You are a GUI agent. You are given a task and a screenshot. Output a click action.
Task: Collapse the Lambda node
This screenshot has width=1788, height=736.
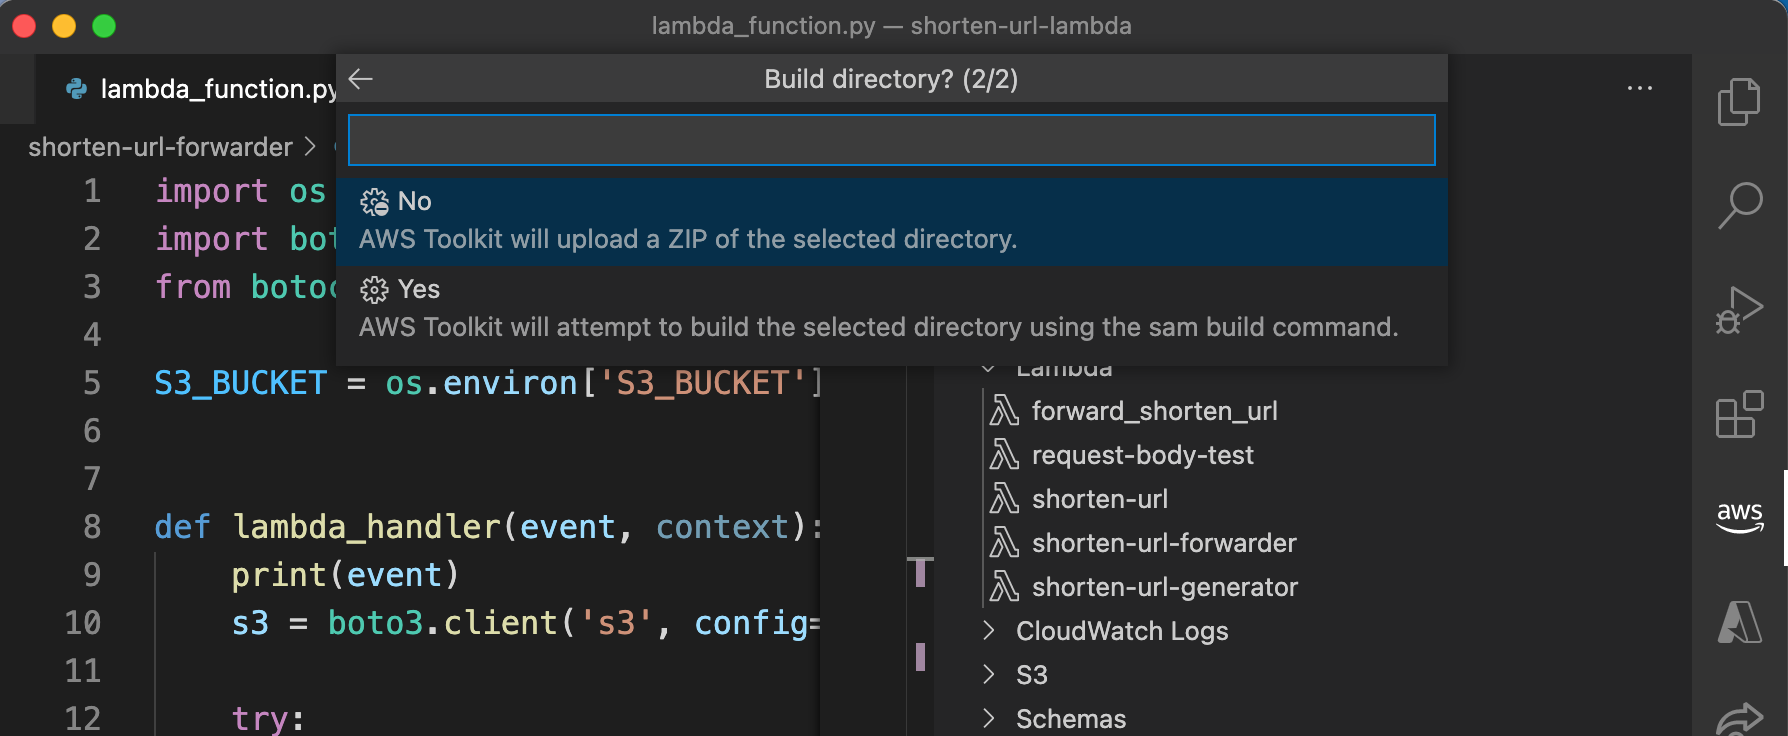tap(988, 369)
